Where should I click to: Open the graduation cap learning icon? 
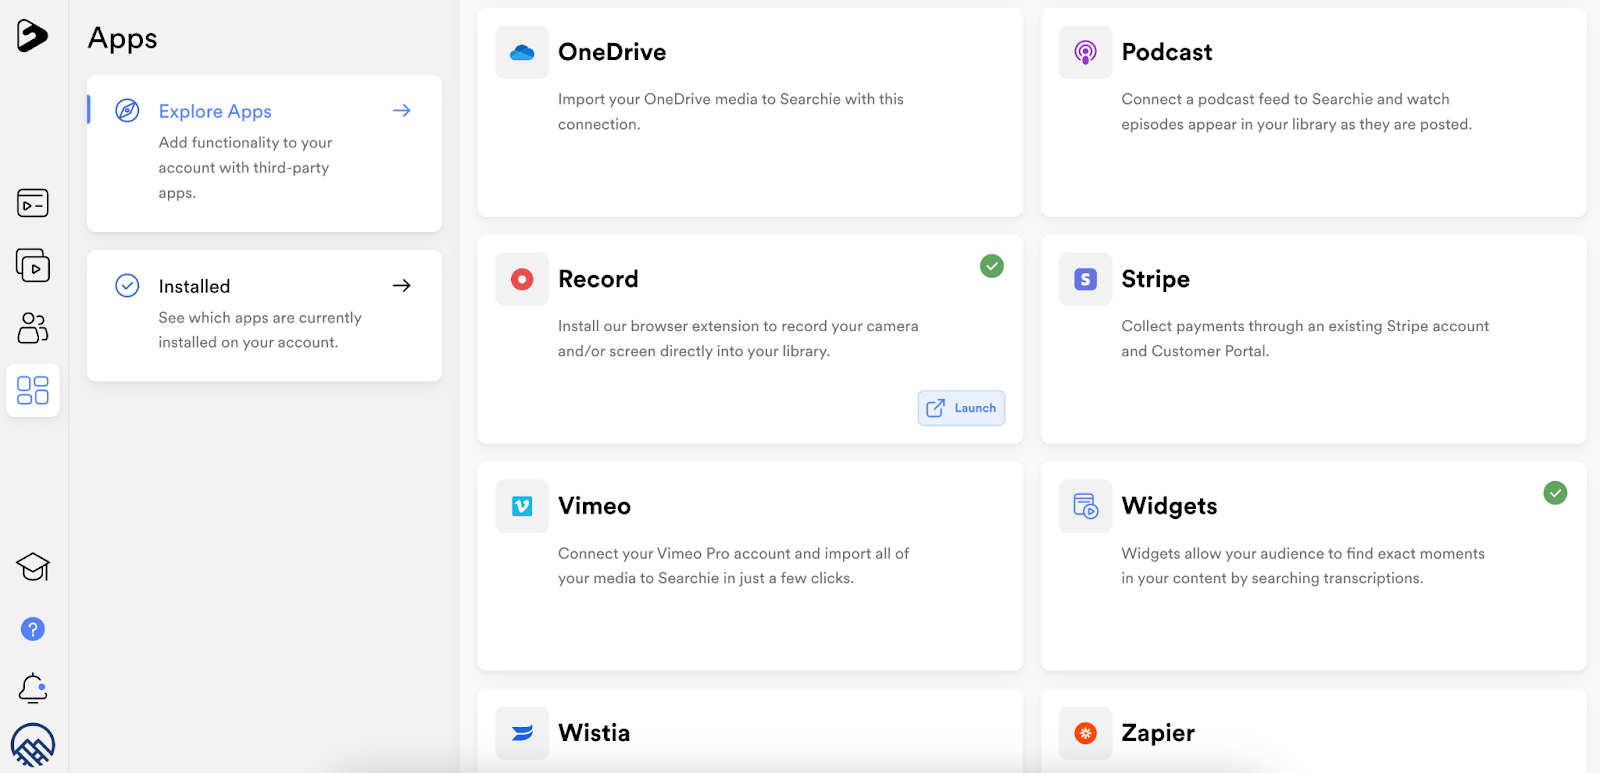coord(33,567)
